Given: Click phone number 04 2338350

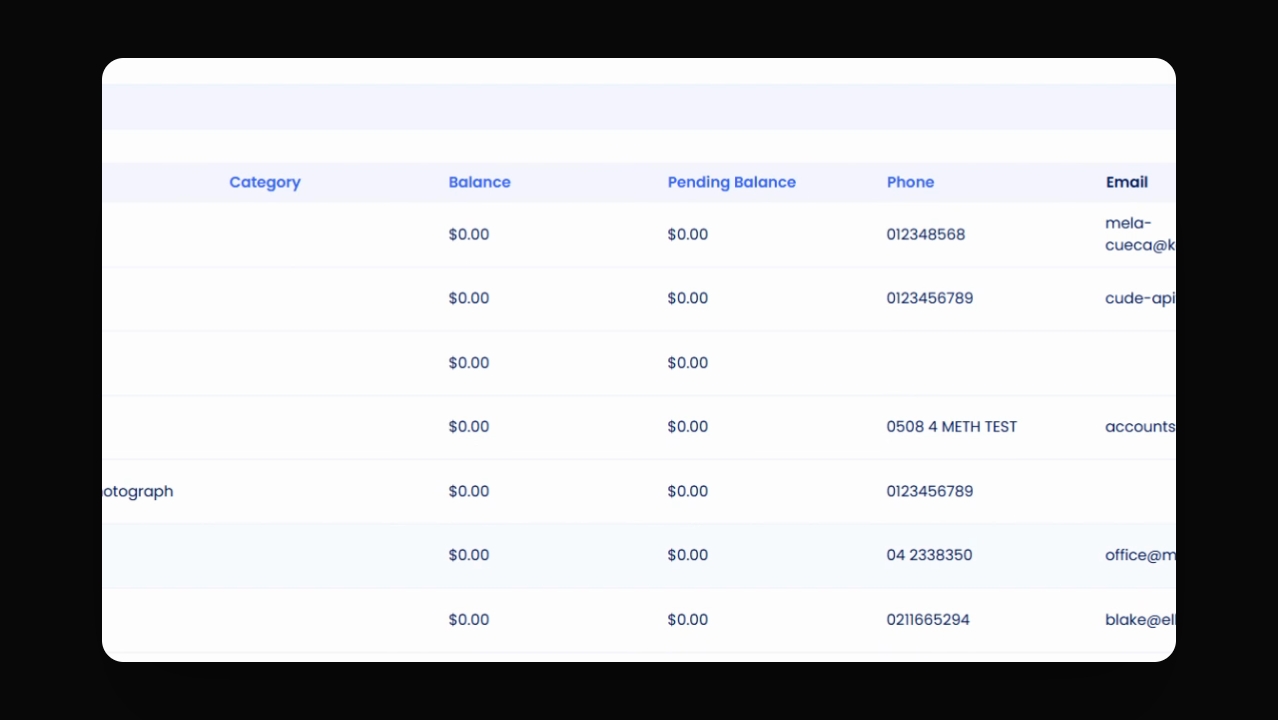Looking at the screenshot, I should (929, 555).
